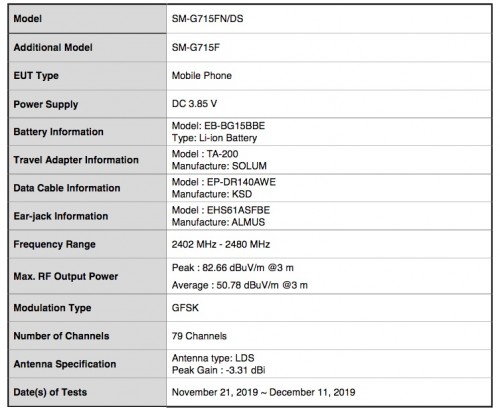
Task: Click the Mobile Phone value
Action: click(x=202, y=76)
